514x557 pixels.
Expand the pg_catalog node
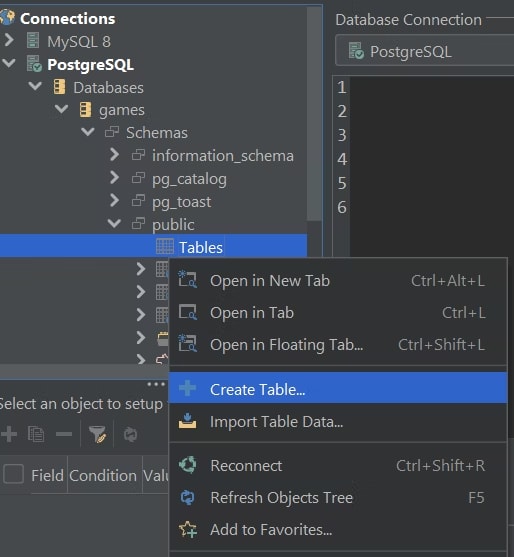tap(114, 177)
